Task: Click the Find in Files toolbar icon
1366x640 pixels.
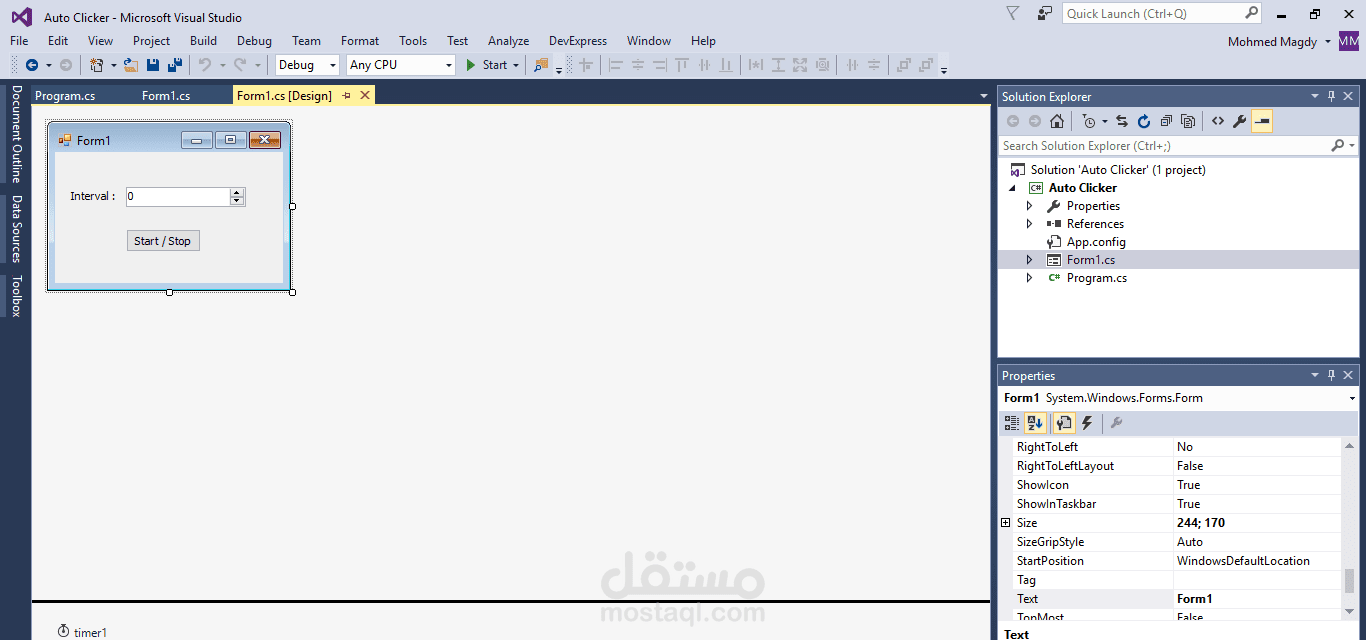Action: [x=541, y=65]
